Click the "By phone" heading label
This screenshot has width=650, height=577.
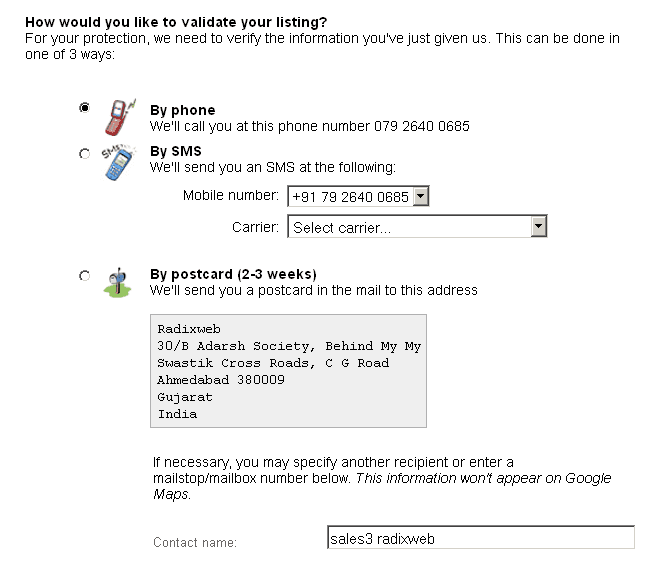pos(182,110)
